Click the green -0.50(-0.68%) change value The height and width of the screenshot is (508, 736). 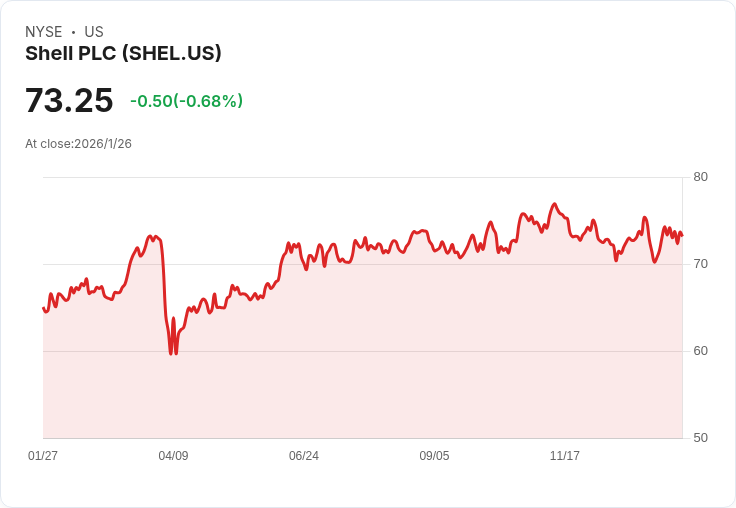pyautogui.click(x=186, y=101)
